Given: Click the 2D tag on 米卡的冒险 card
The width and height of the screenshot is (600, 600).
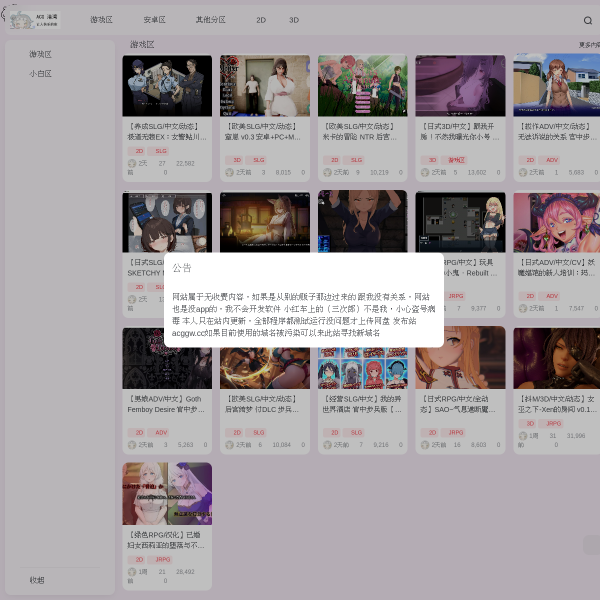Looking at the screenshot, I should pyautogui.click(x=332, y=160).
